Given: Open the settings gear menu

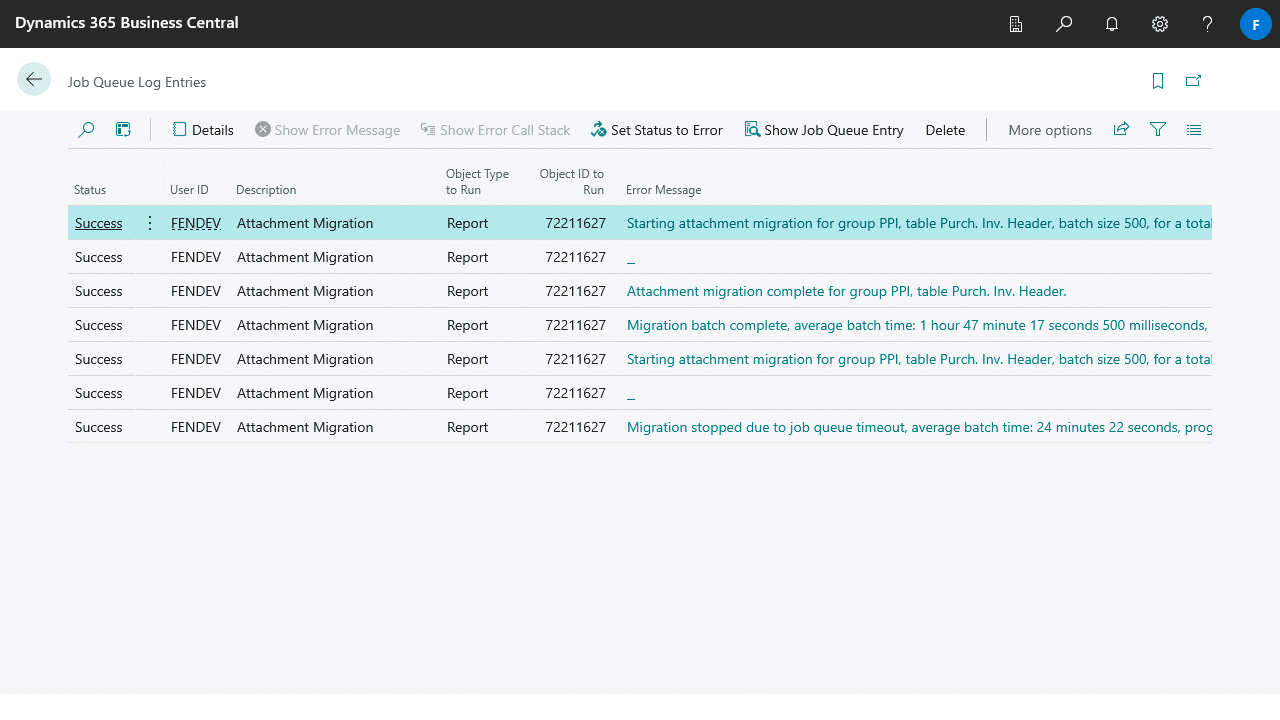Looking at the screenshot, I should (1160, 24).
